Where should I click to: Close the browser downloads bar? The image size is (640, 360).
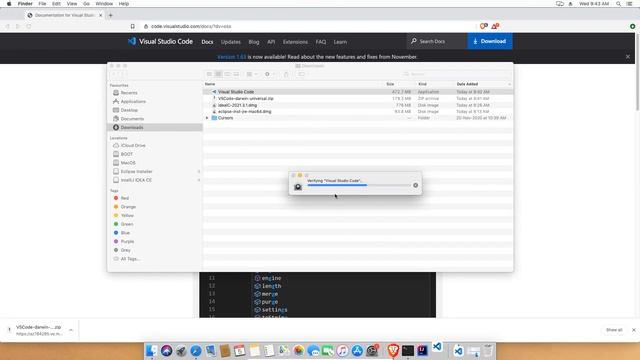point(634,330)
